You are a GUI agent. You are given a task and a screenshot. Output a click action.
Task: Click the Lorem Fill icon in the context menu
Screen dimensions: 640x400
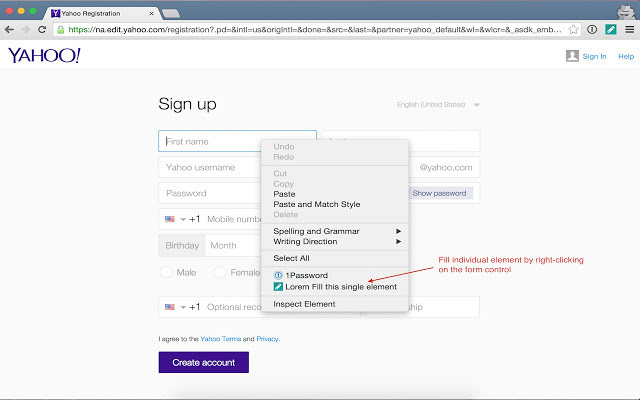tap(278, 287)
